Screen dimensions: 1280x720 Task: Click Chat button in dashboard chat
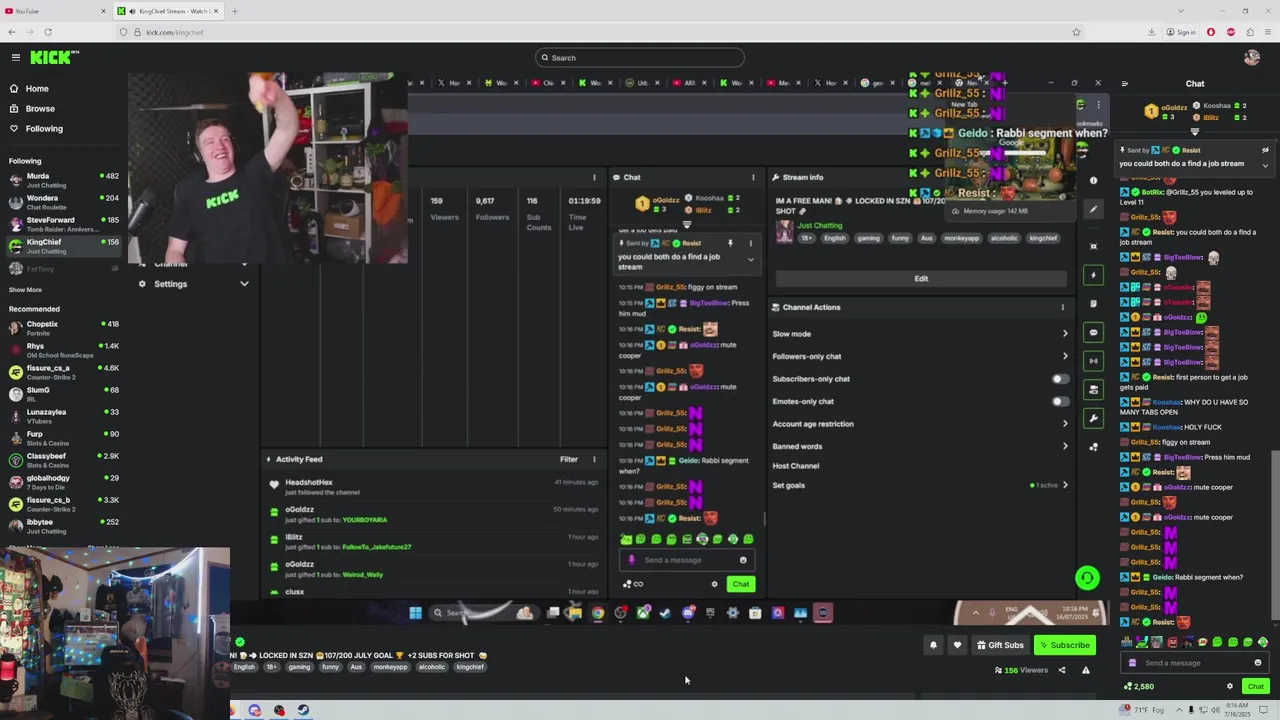point(740,584)
